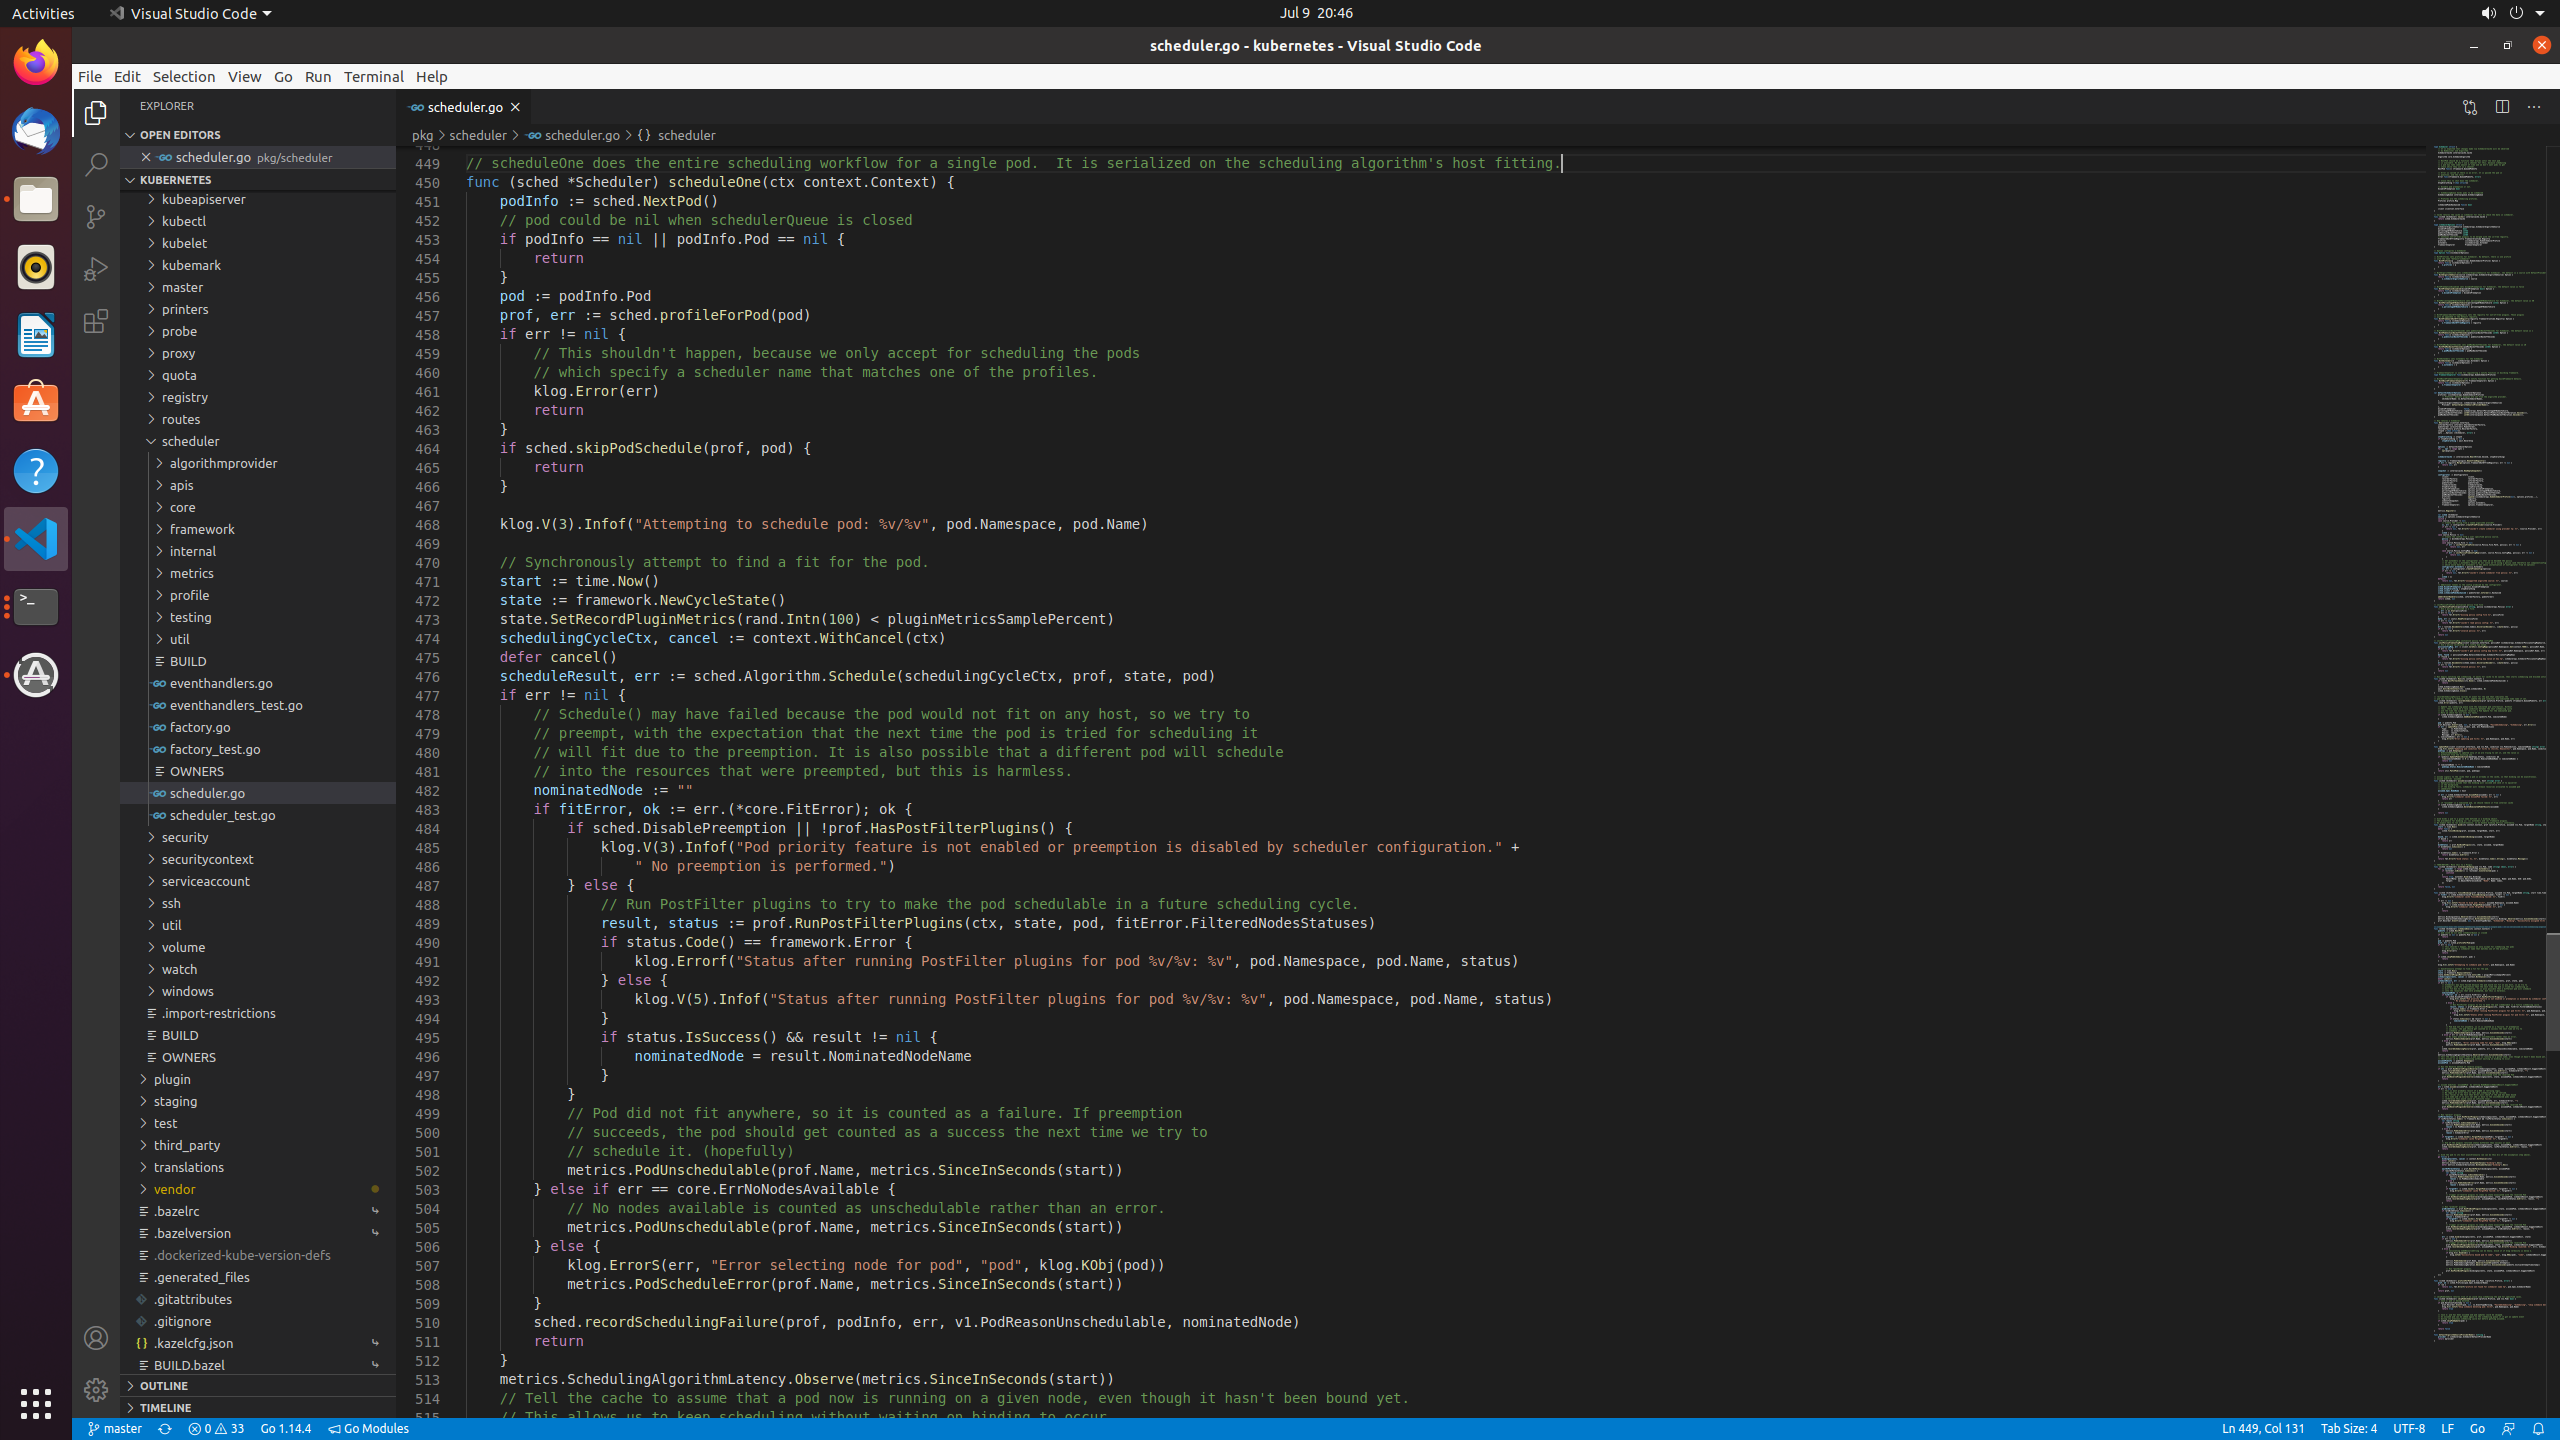Viewport: 2560px width, 1440px height.
Task: Open Terminal from the dock
Action: pyautogui.click(x=36, y=607)
